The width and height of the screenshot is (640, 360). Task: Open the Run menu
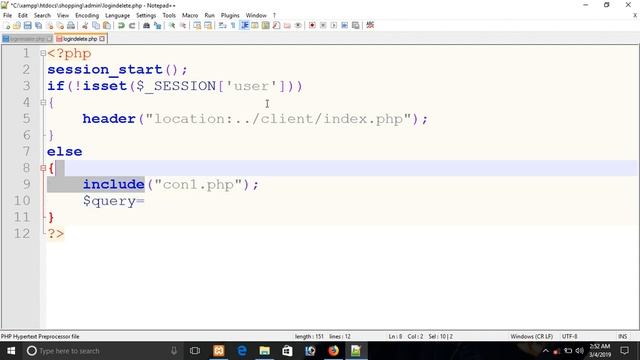(x=209, y=16)
